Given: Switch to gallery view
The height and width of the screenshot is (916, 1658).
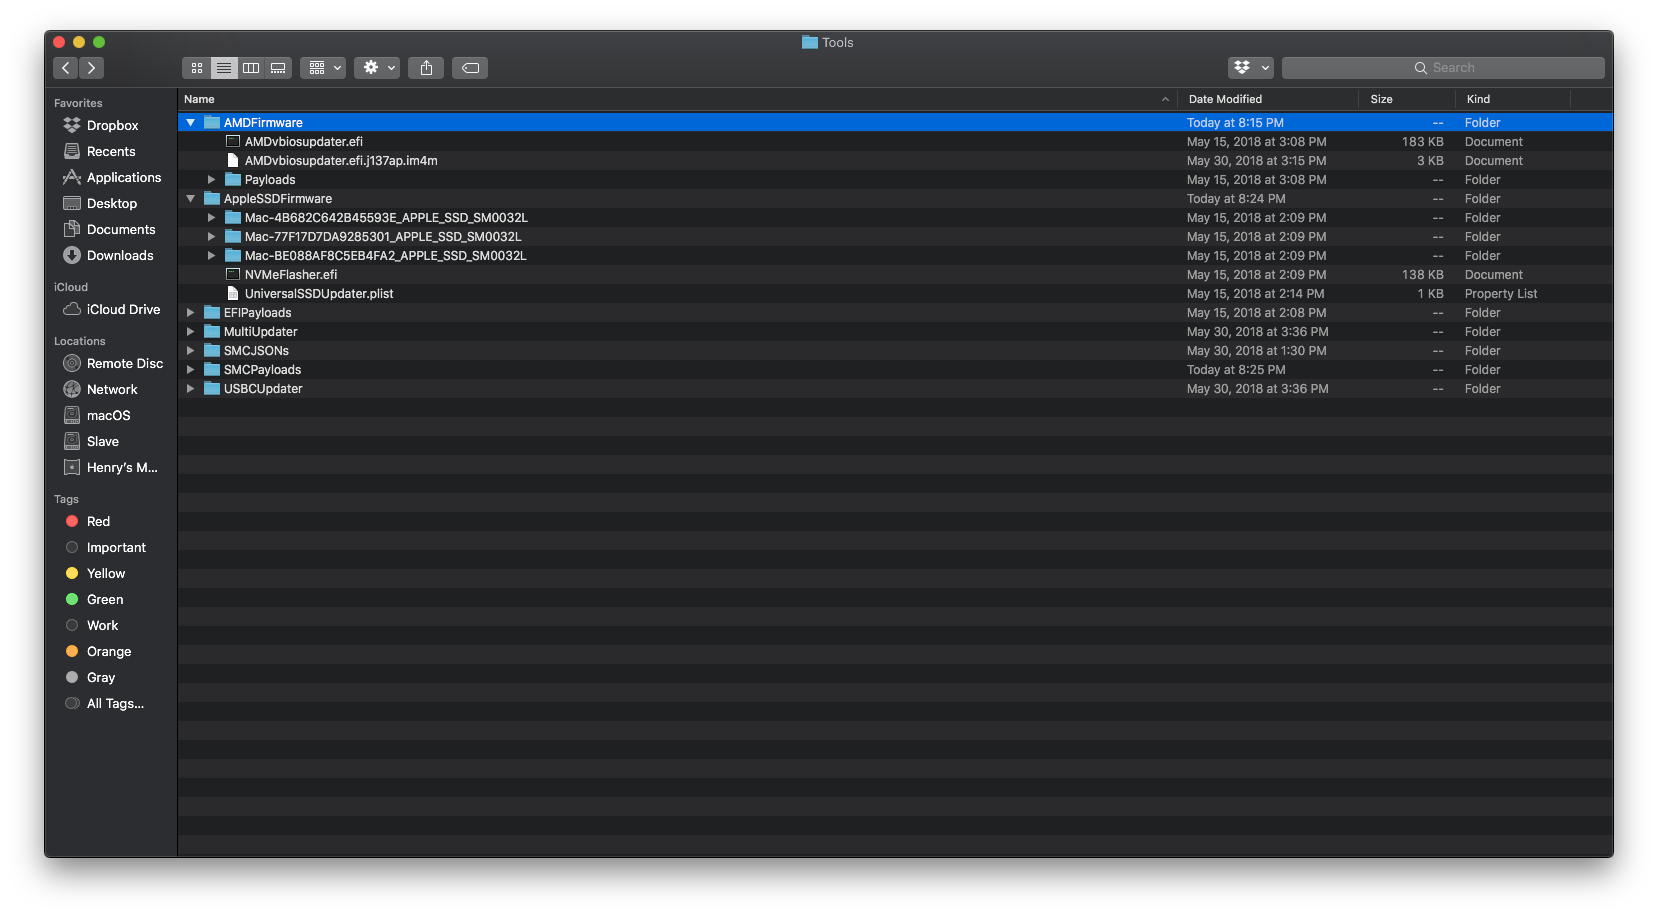Looking at the screenshot, I should (x=278, y=68).
